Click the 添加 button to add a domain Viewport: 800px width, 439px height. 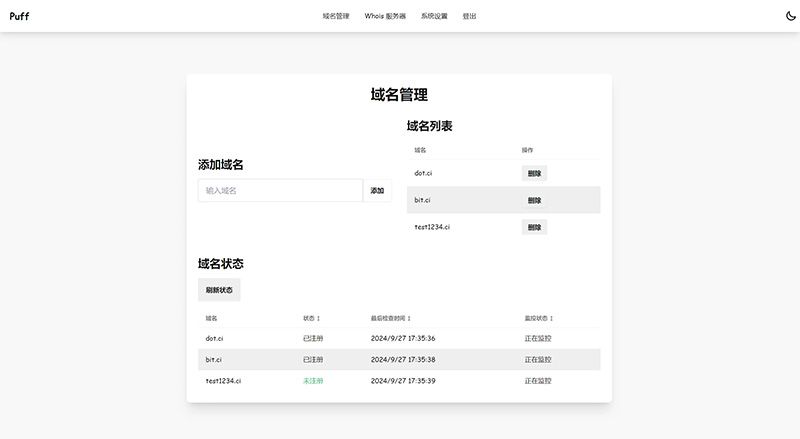click(377, 190)
